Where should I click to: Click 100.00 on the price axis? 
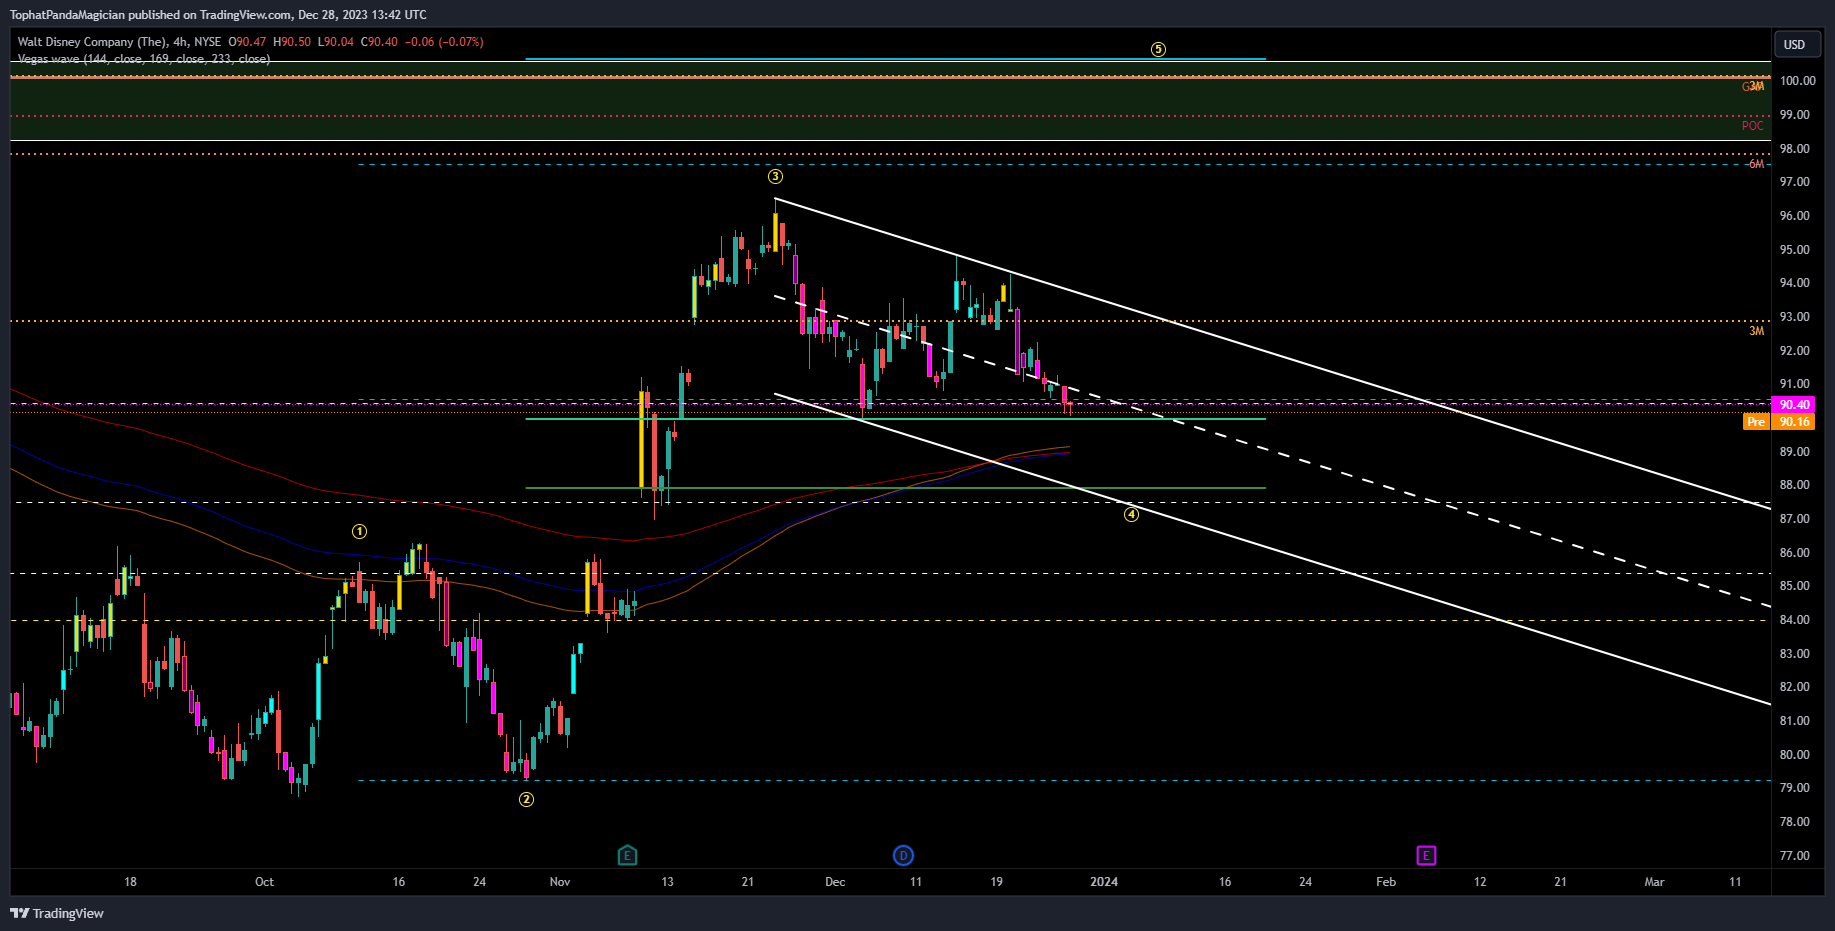click(x=1797, y=81)
